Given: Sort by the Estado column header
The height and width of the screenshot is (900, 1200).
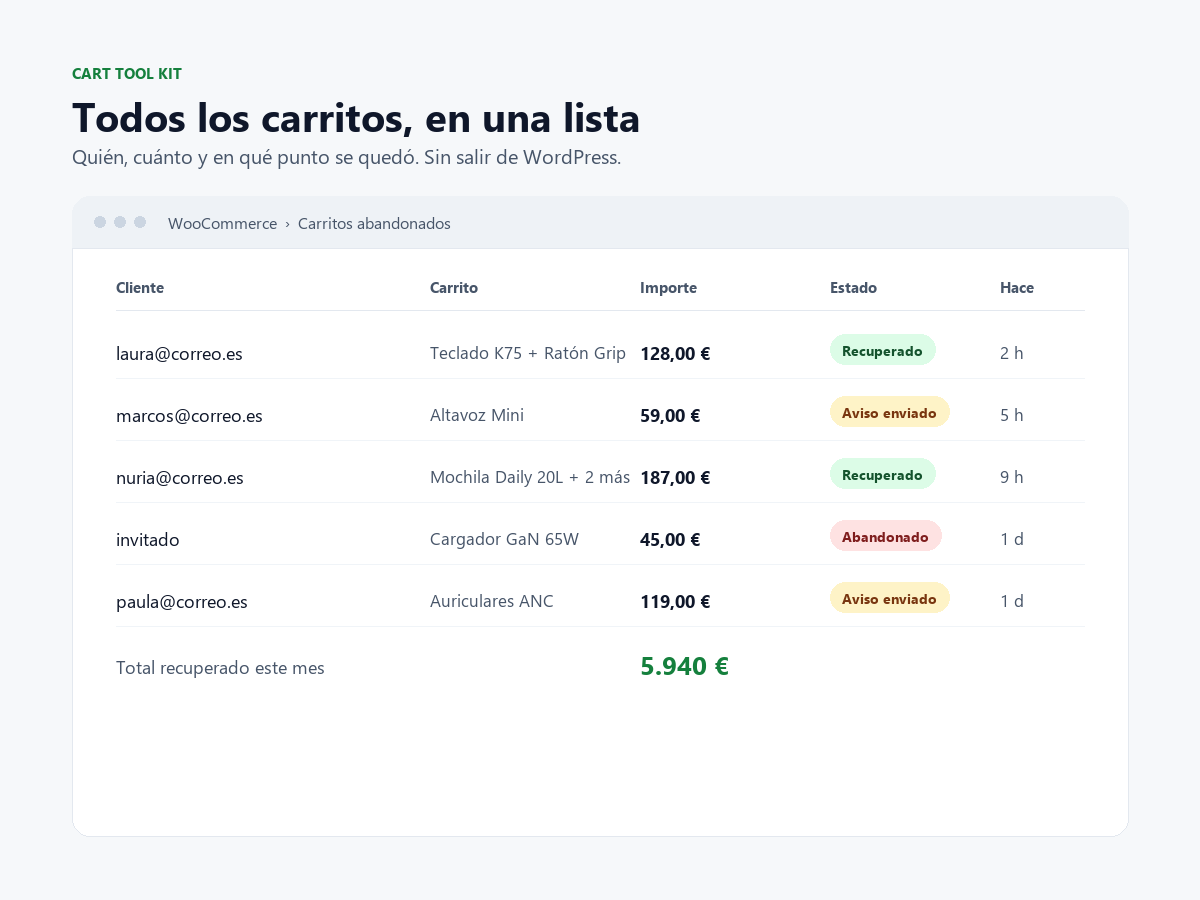Looking at the screenshot, I should (x=853, y=288).
